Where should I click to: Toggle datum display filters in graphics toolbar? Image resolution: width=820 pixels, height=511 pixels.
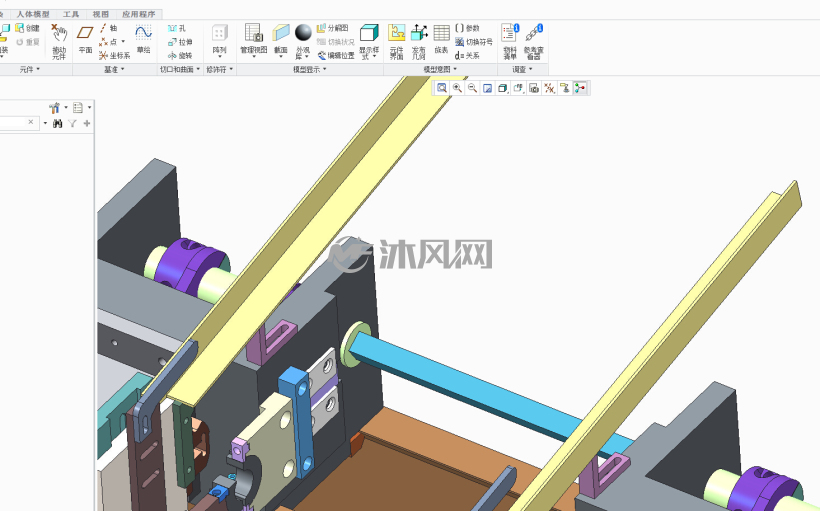pos(549,88)
